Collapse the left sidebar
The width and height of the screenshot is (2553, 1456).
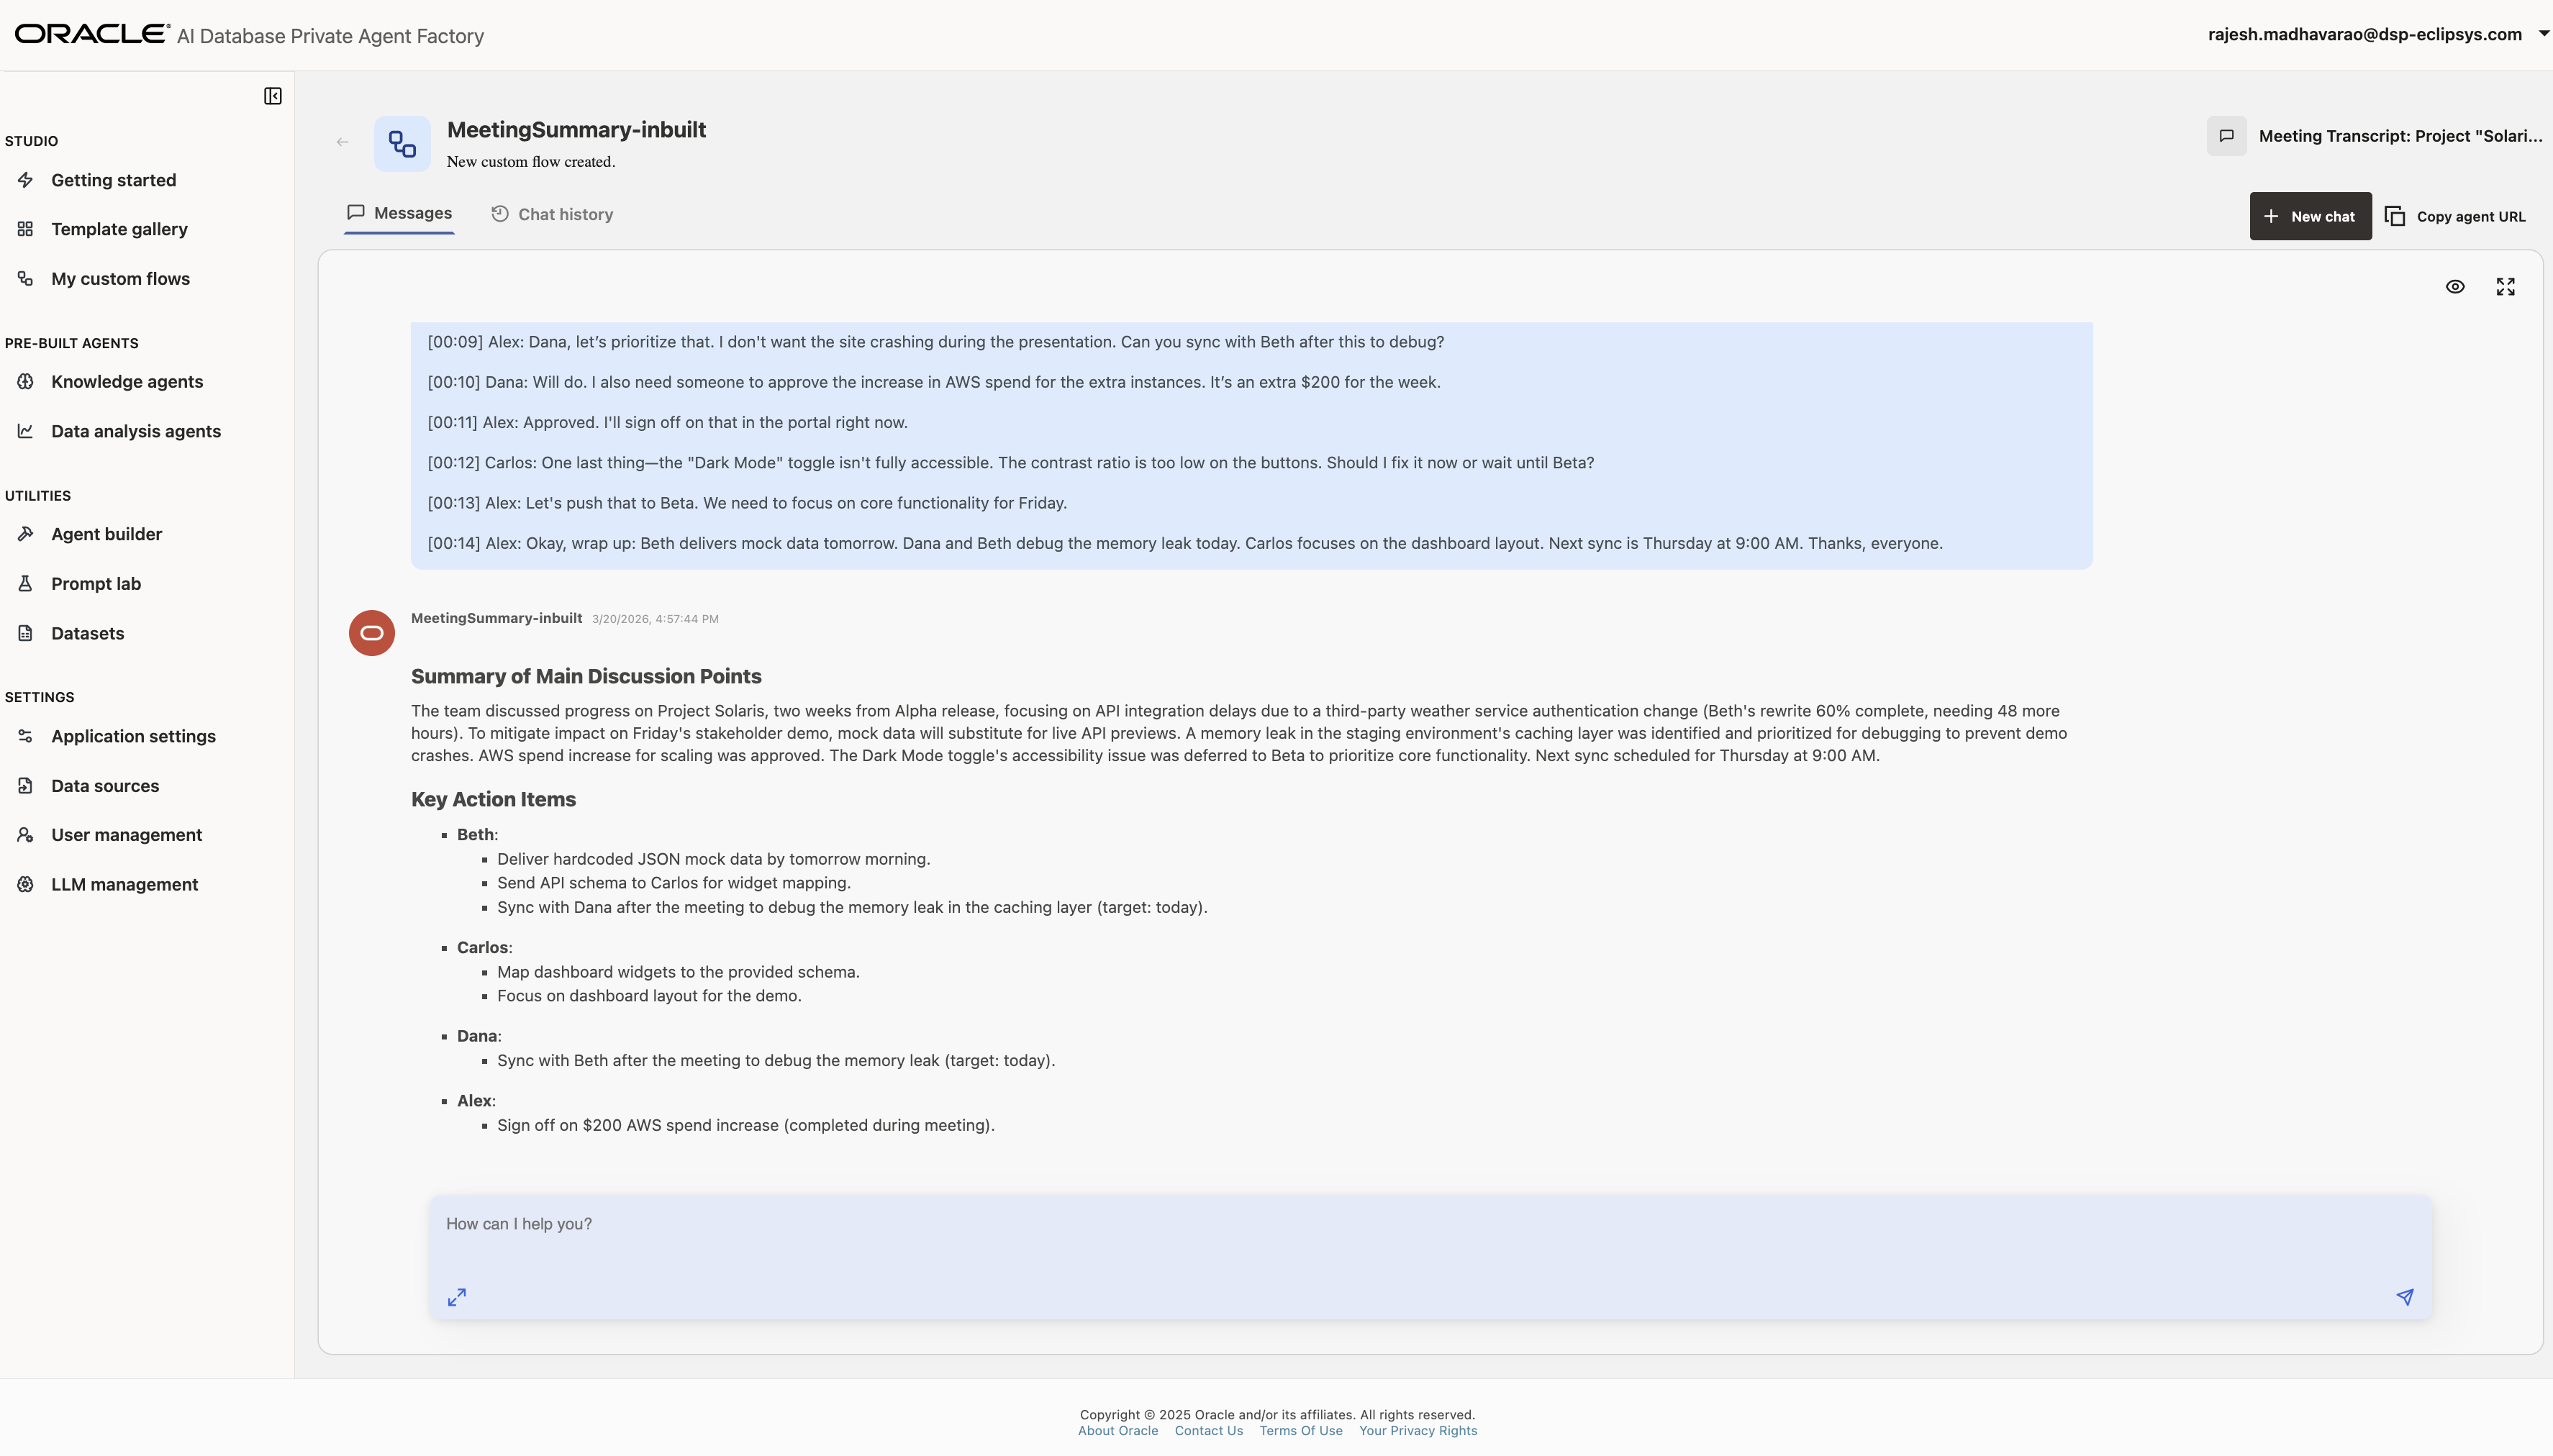(271, 95)
